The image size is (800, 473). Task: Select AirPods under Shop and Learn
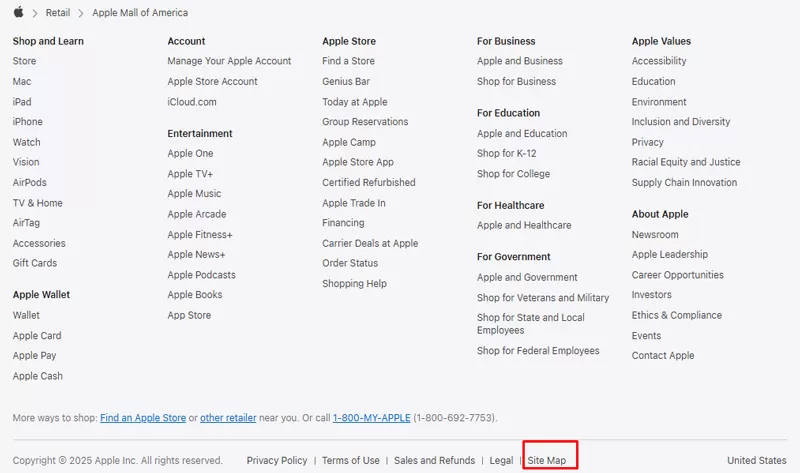tap(29, 183)
